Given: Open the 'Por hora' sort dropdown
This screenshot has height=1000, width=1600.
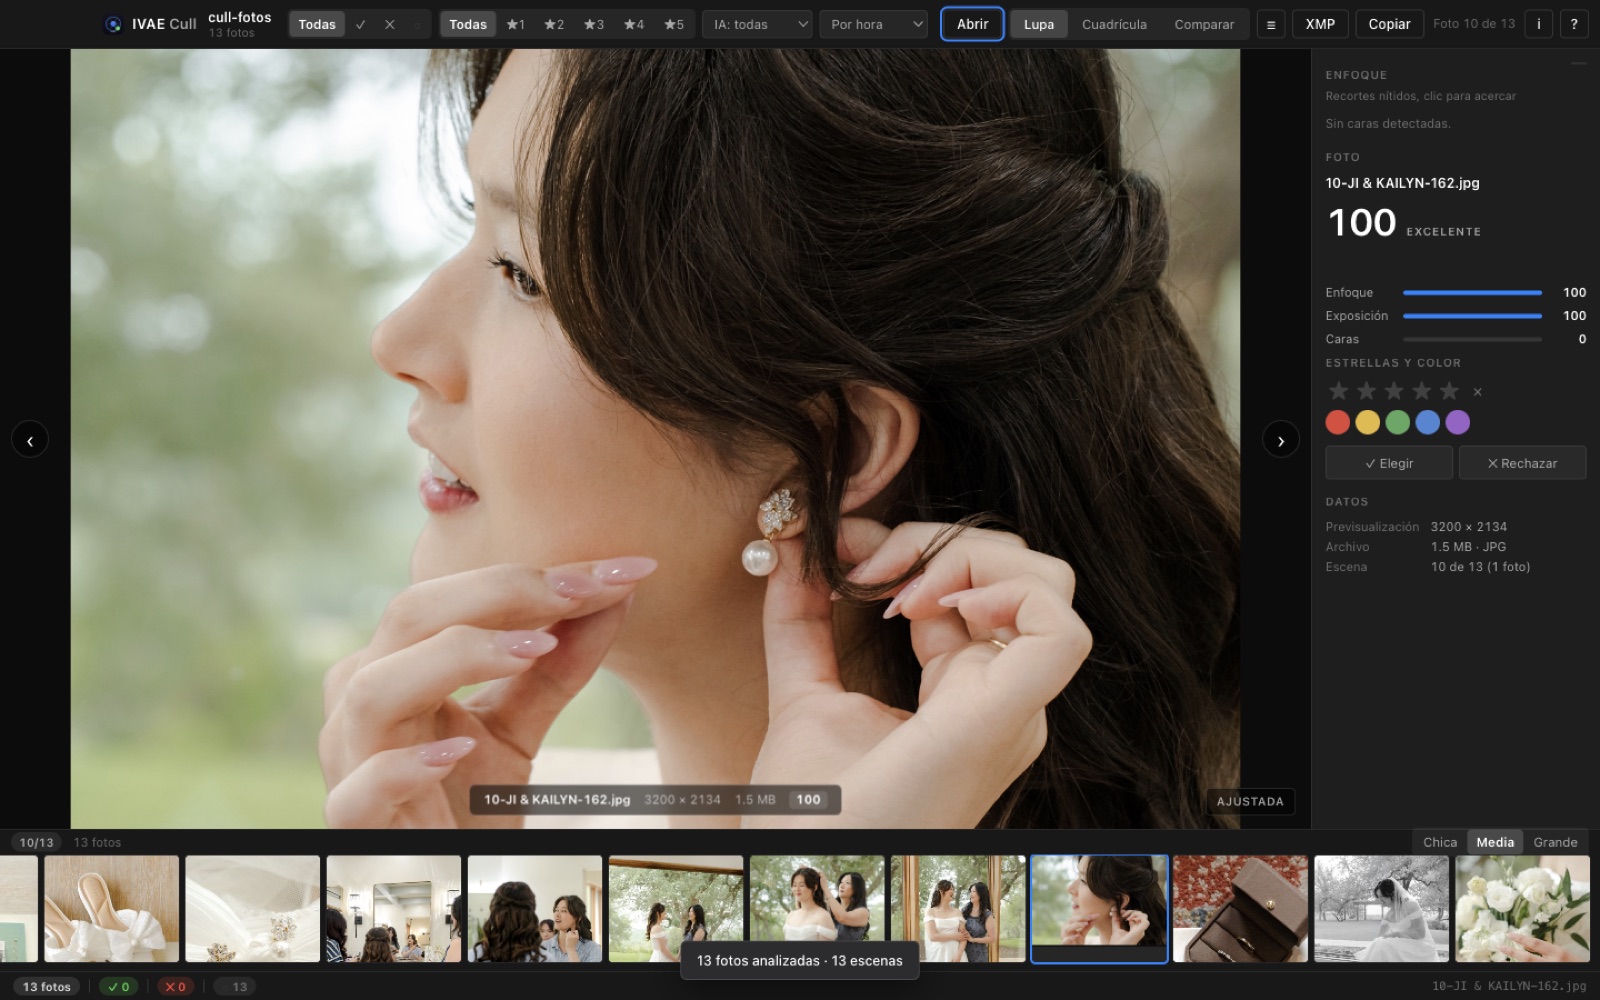Looking at the screenshot, I should (x=874, y=24).
